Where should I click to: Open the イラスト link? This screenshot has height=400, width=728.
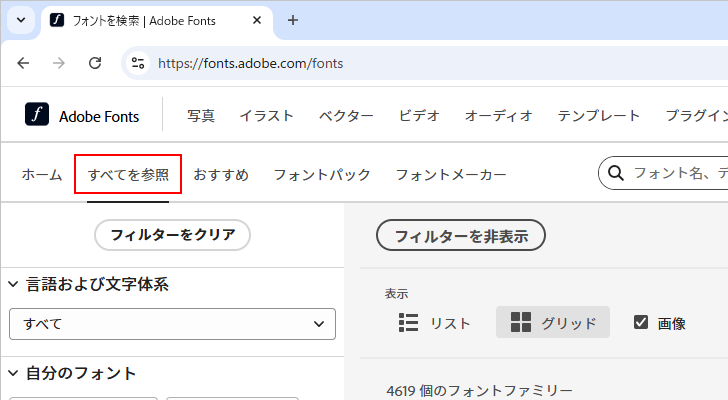pos(266,116)
